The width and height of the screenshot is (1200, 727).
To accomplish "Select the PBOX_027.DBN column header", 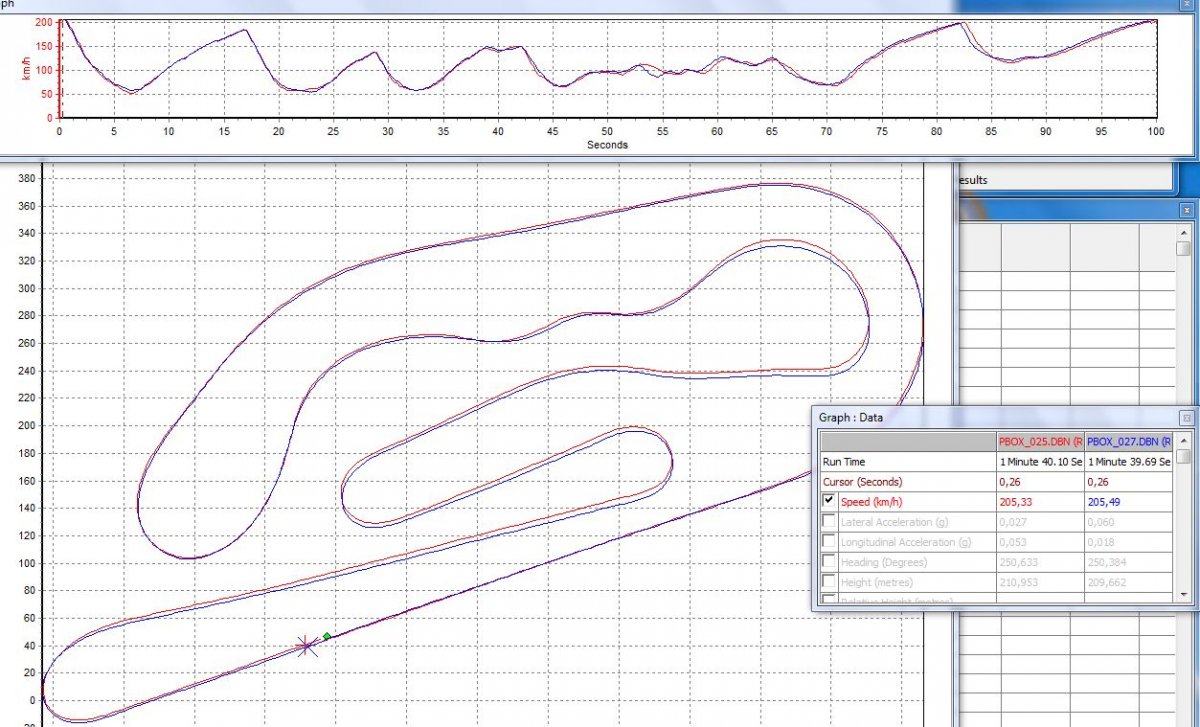I will (1129, 441).
